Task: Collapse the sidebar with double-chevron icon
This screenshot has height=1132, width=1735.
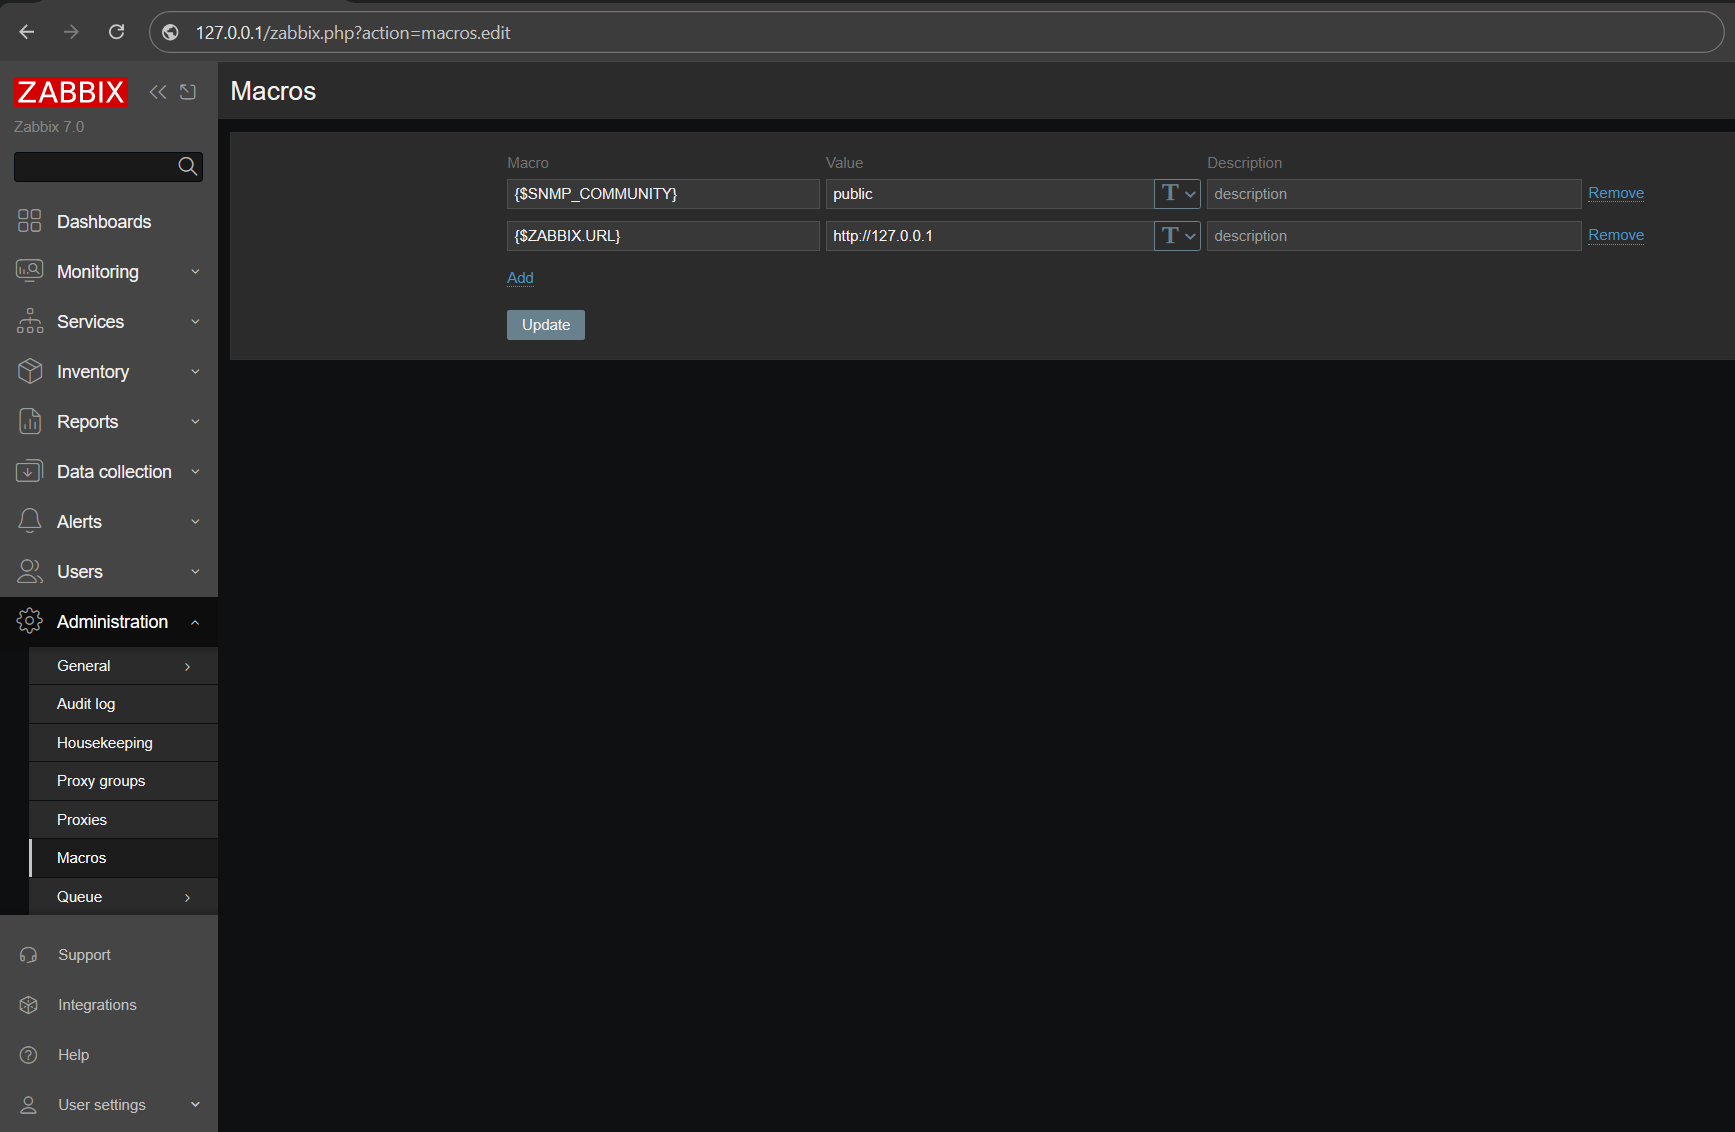Action: coord(157,92)
